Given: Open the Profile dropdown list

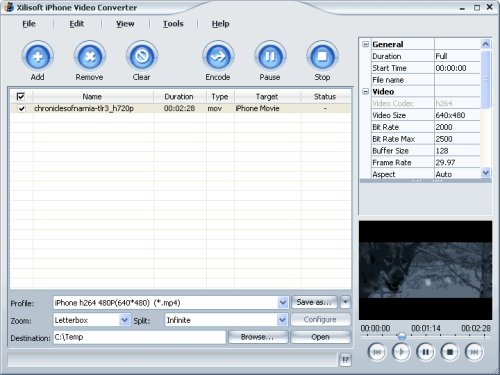Looking at the screenshot, I should click(283, 303).
